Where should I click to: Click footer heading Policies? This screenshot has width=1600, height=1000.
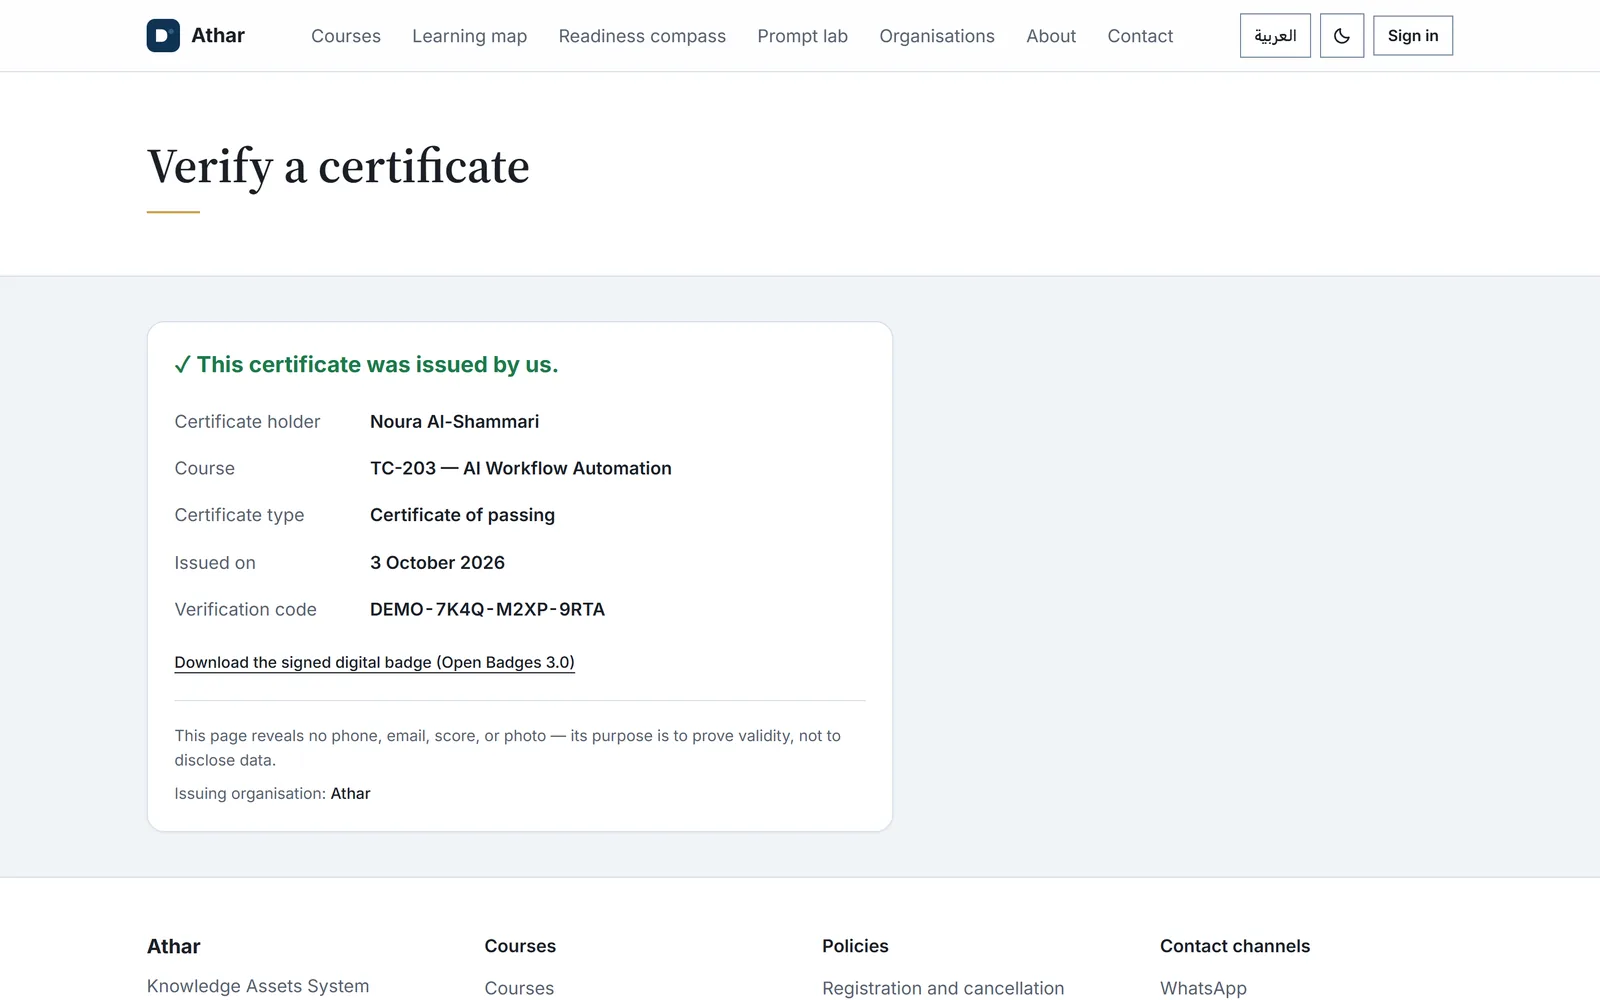855,946
